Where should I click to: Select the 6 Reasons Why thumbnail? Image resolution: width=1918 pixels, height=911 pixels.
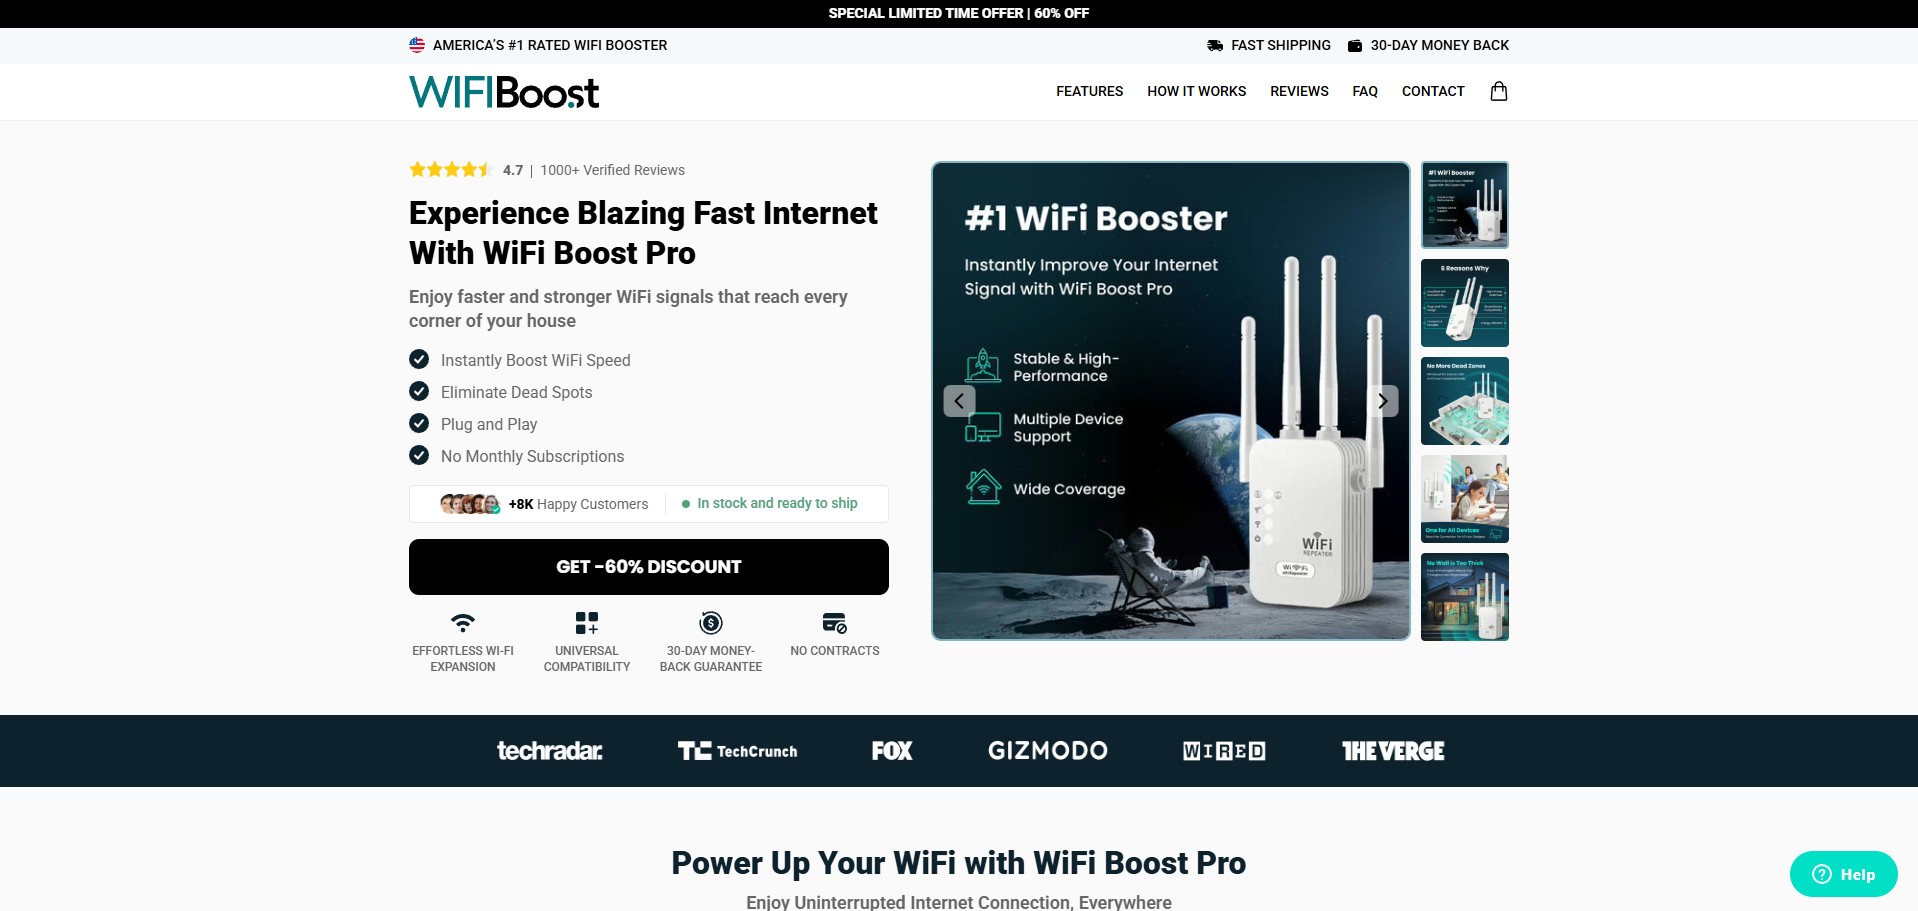click(1464, 303)
